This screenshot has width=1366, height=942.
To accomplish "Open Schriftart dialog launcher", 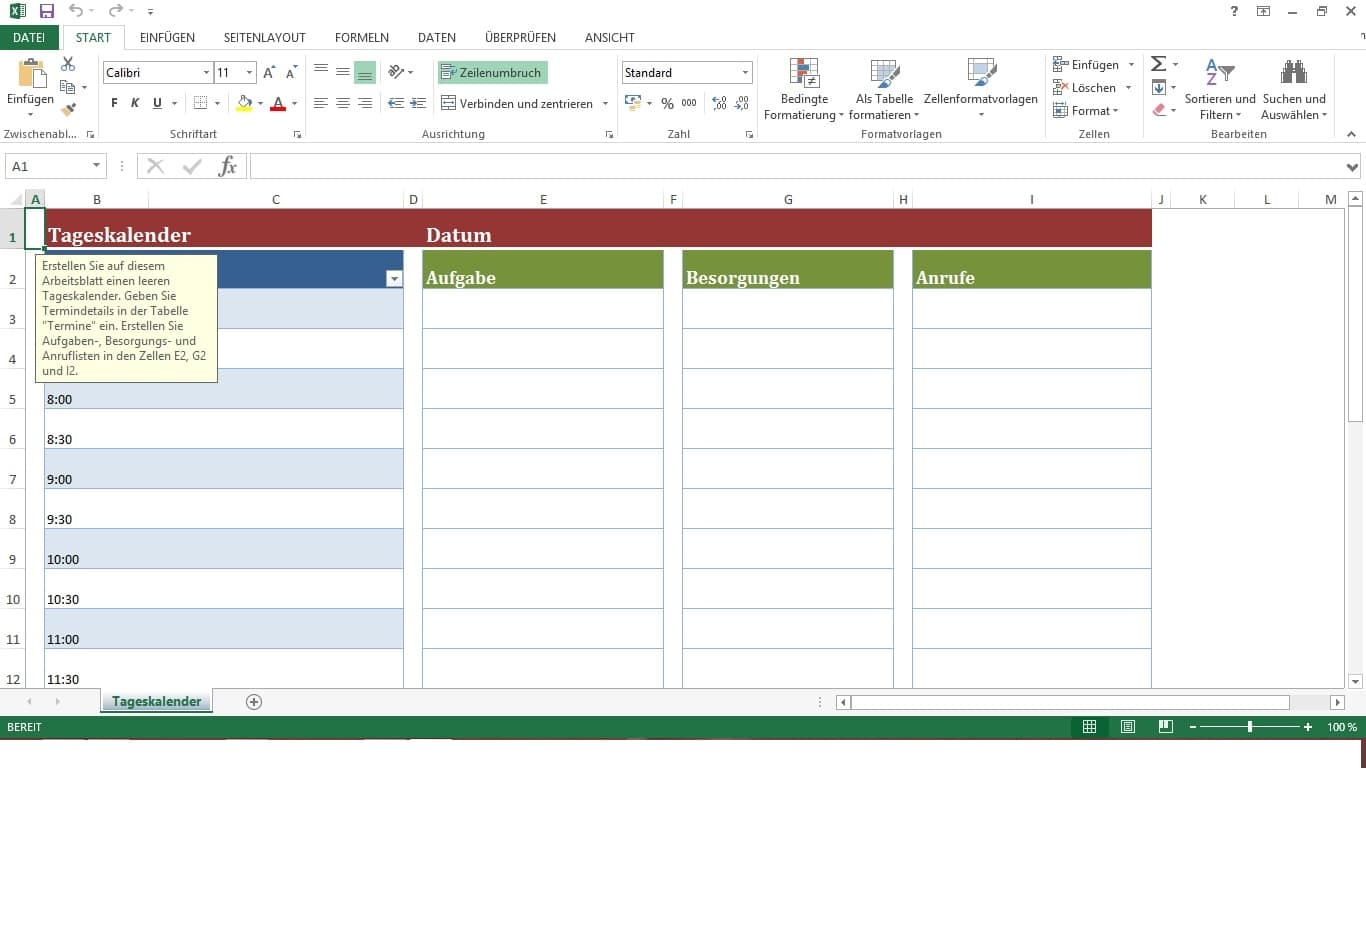I will pos(297,134).
